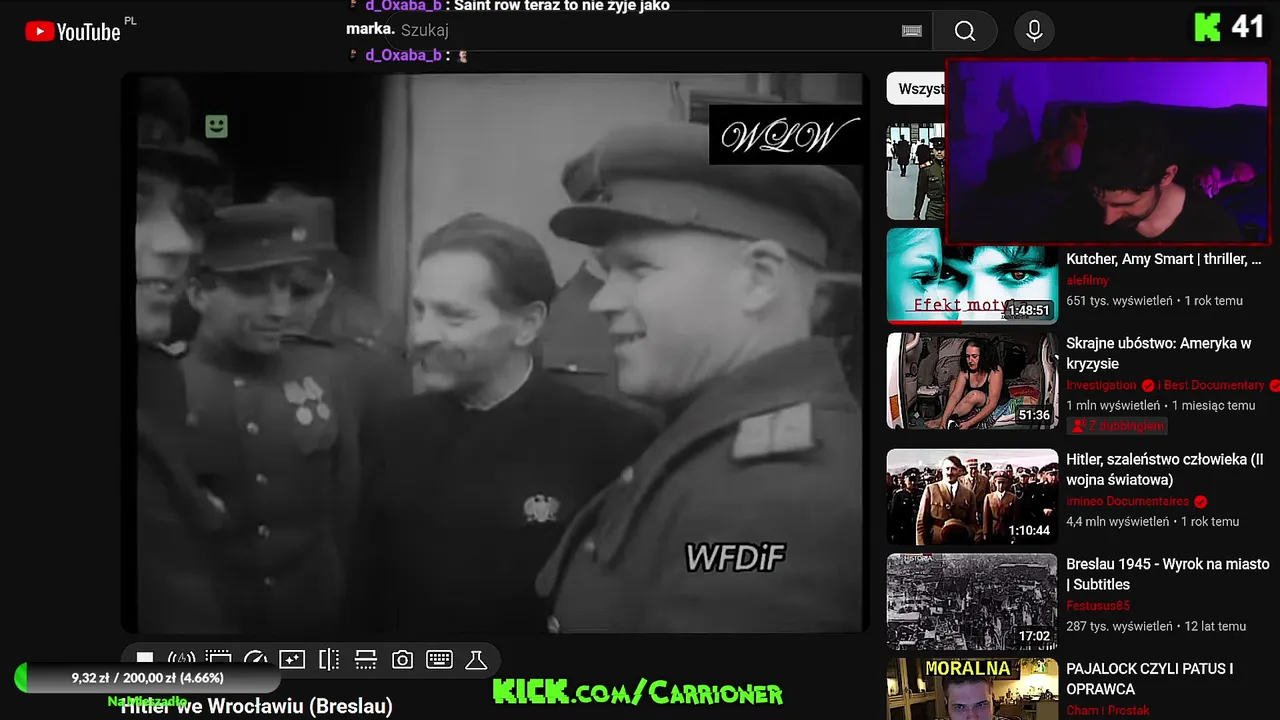This screenshot has height=720, width=1280.
Task: Open video filters sparkle tool
Action: pyautogui.click(x=292, y=659)
